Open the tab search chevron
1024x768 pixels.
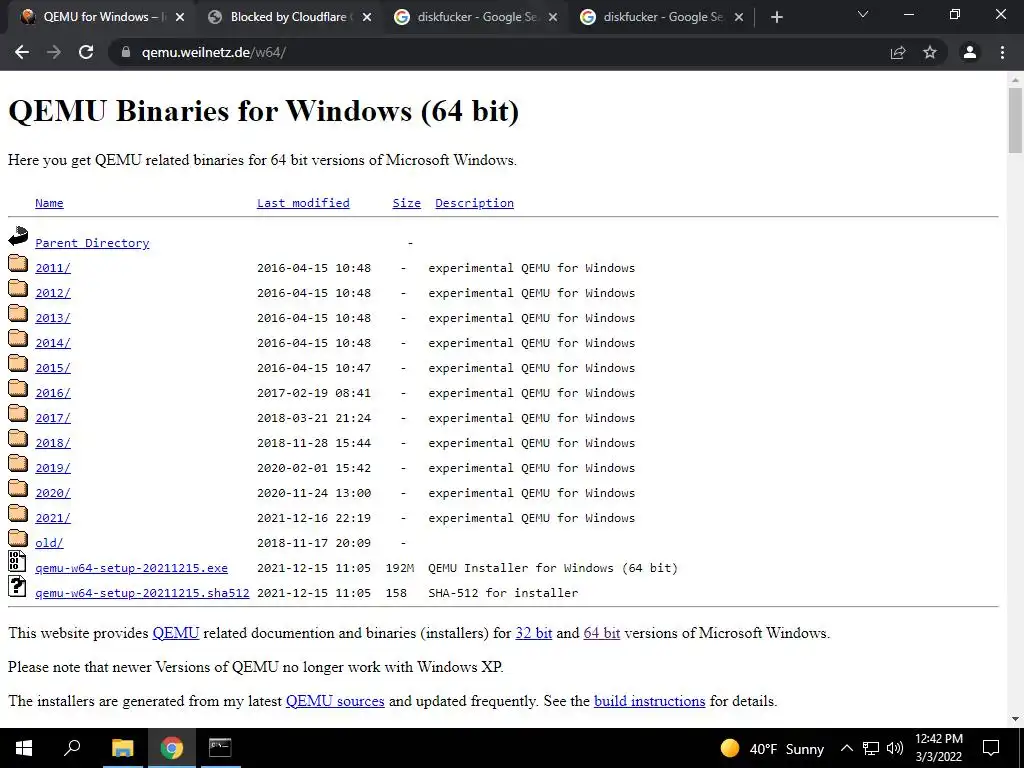863,14
